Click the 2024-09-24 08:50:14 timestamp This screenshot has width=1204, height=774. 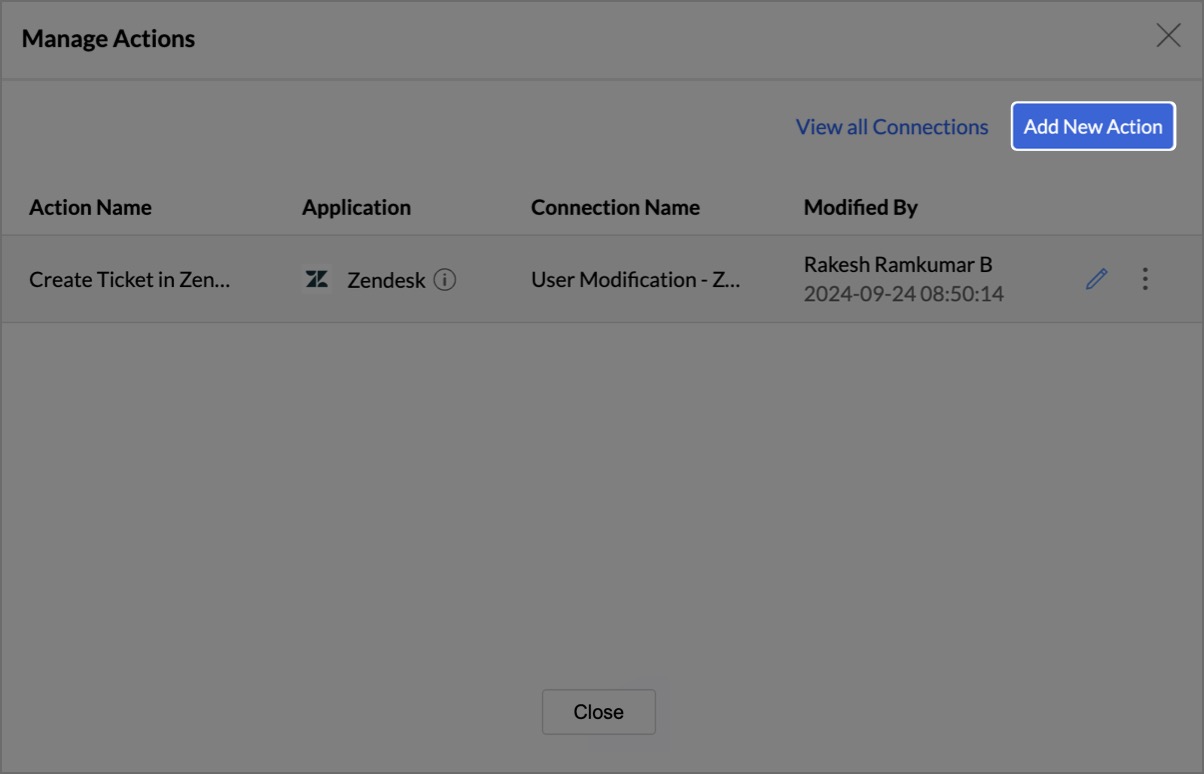click(x=904, y=294)
